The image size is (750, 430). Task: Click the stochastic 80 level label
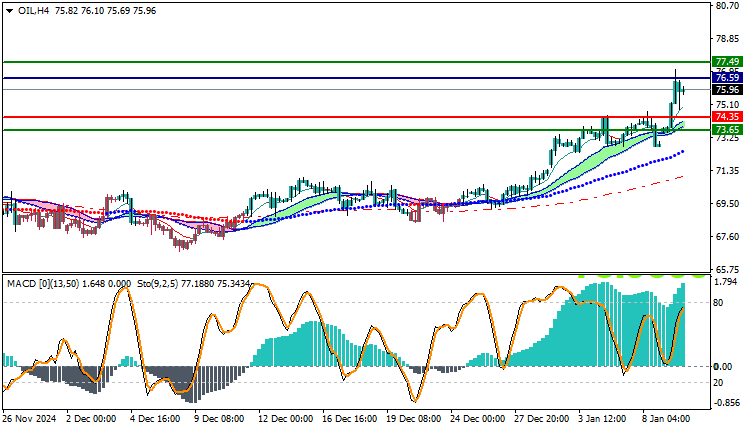coord(718,303)
